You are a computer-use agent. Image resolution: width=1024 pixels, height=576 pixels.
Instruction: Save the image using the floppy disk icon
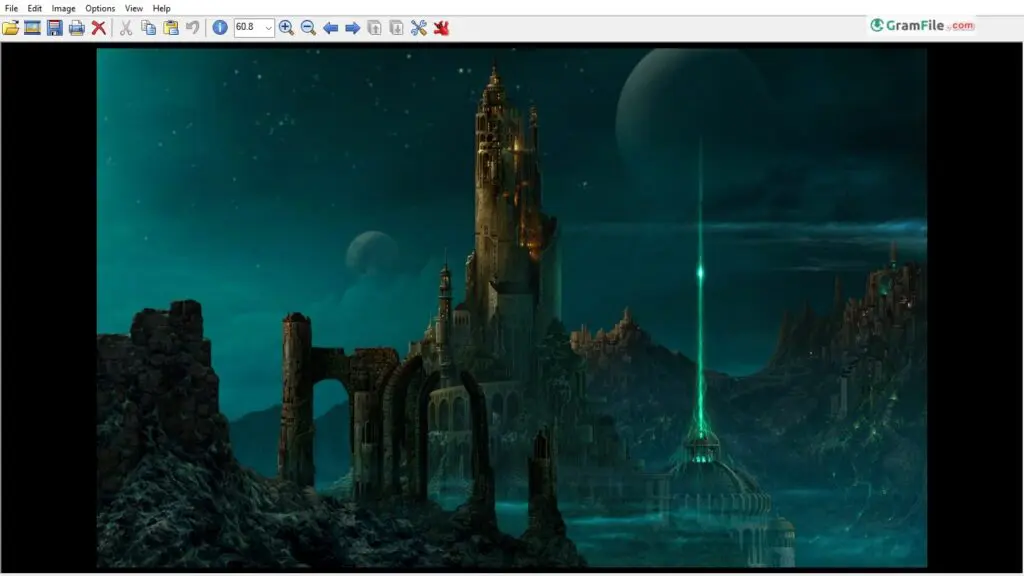pyautogui.click(x=55, y=27)
